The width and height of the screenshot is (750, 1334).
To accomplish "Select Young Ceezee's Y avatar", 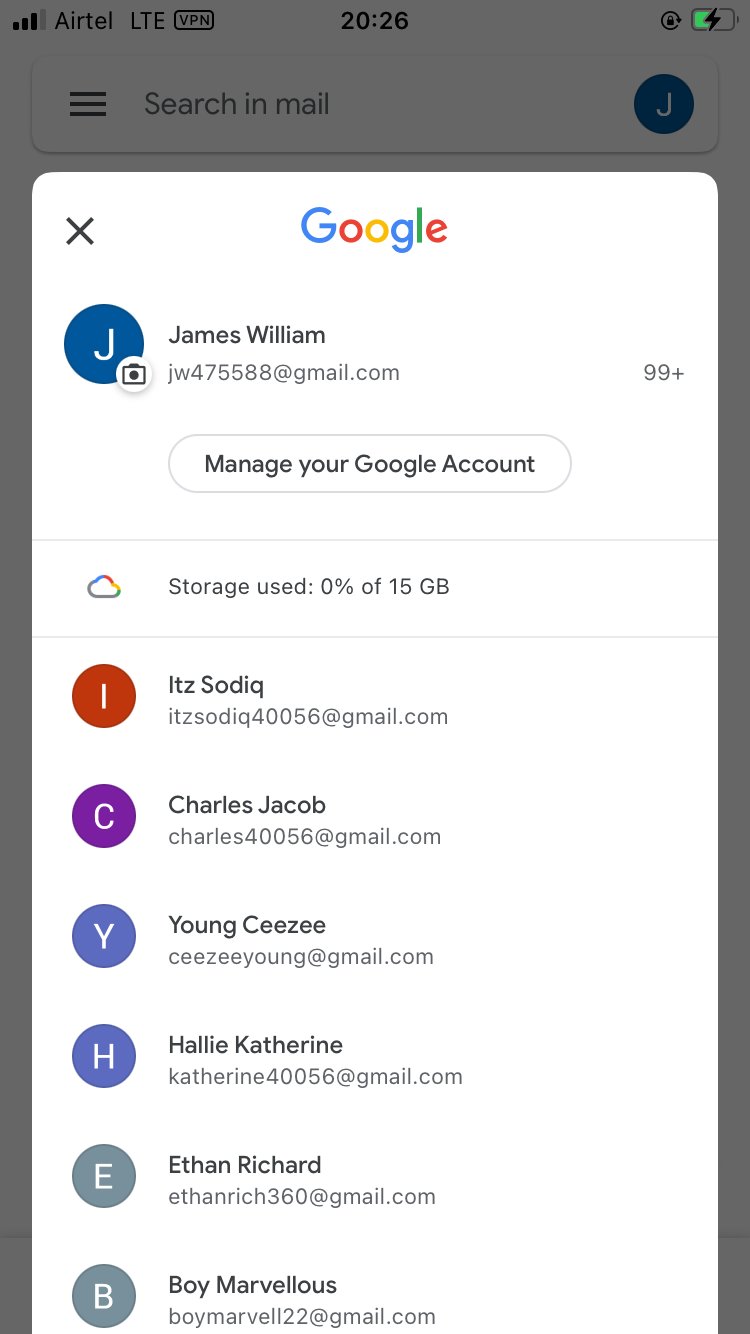I will (104, 936).
